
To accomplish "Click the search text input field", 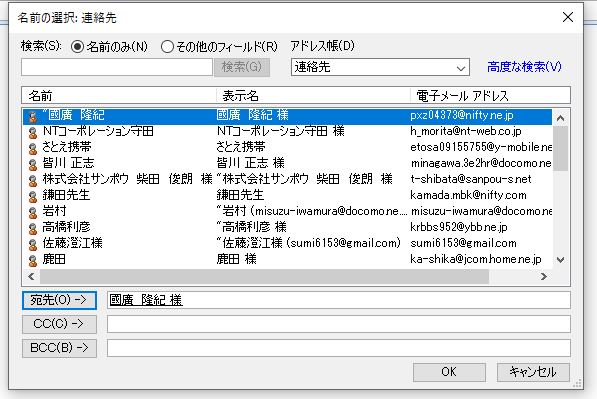I will click(x=117, y=67).
